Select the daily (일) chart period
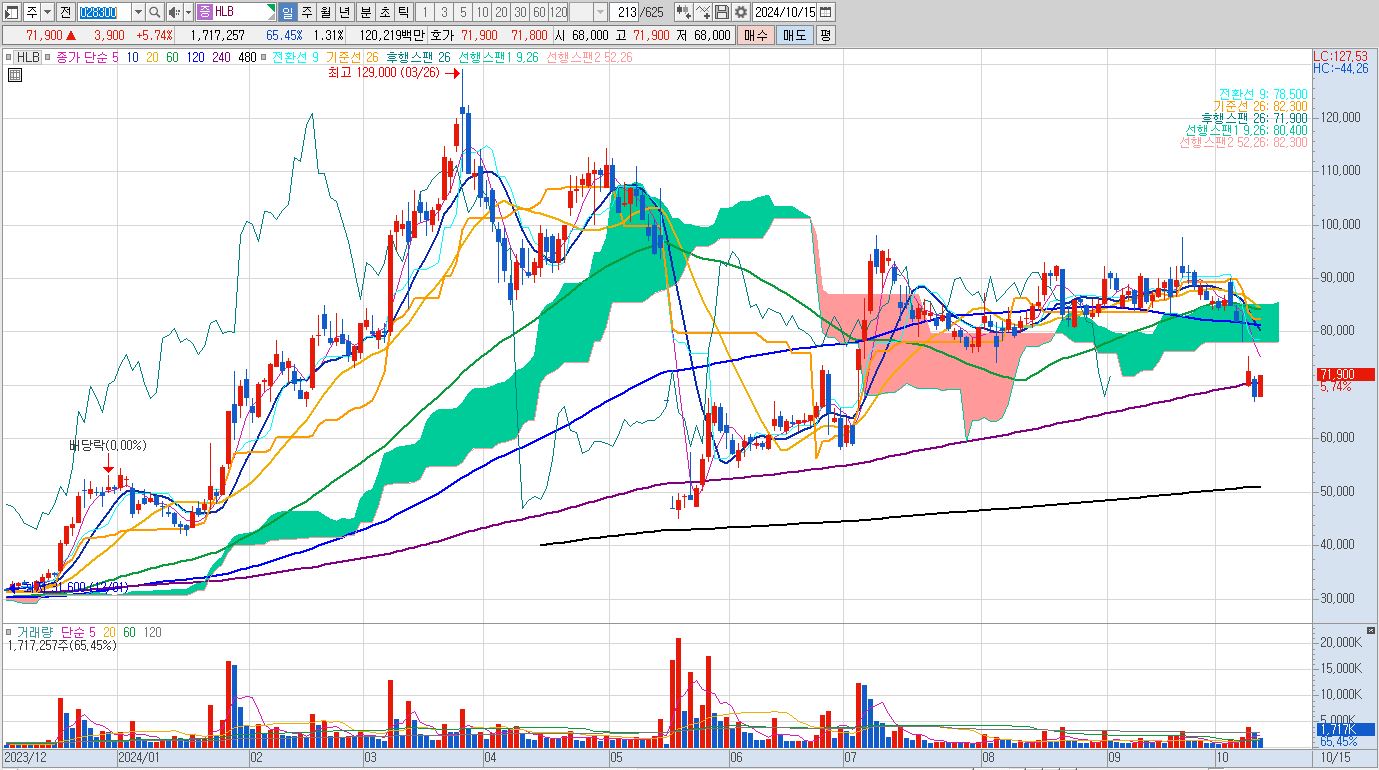The image size is (1379, 770). click(288, 12)
